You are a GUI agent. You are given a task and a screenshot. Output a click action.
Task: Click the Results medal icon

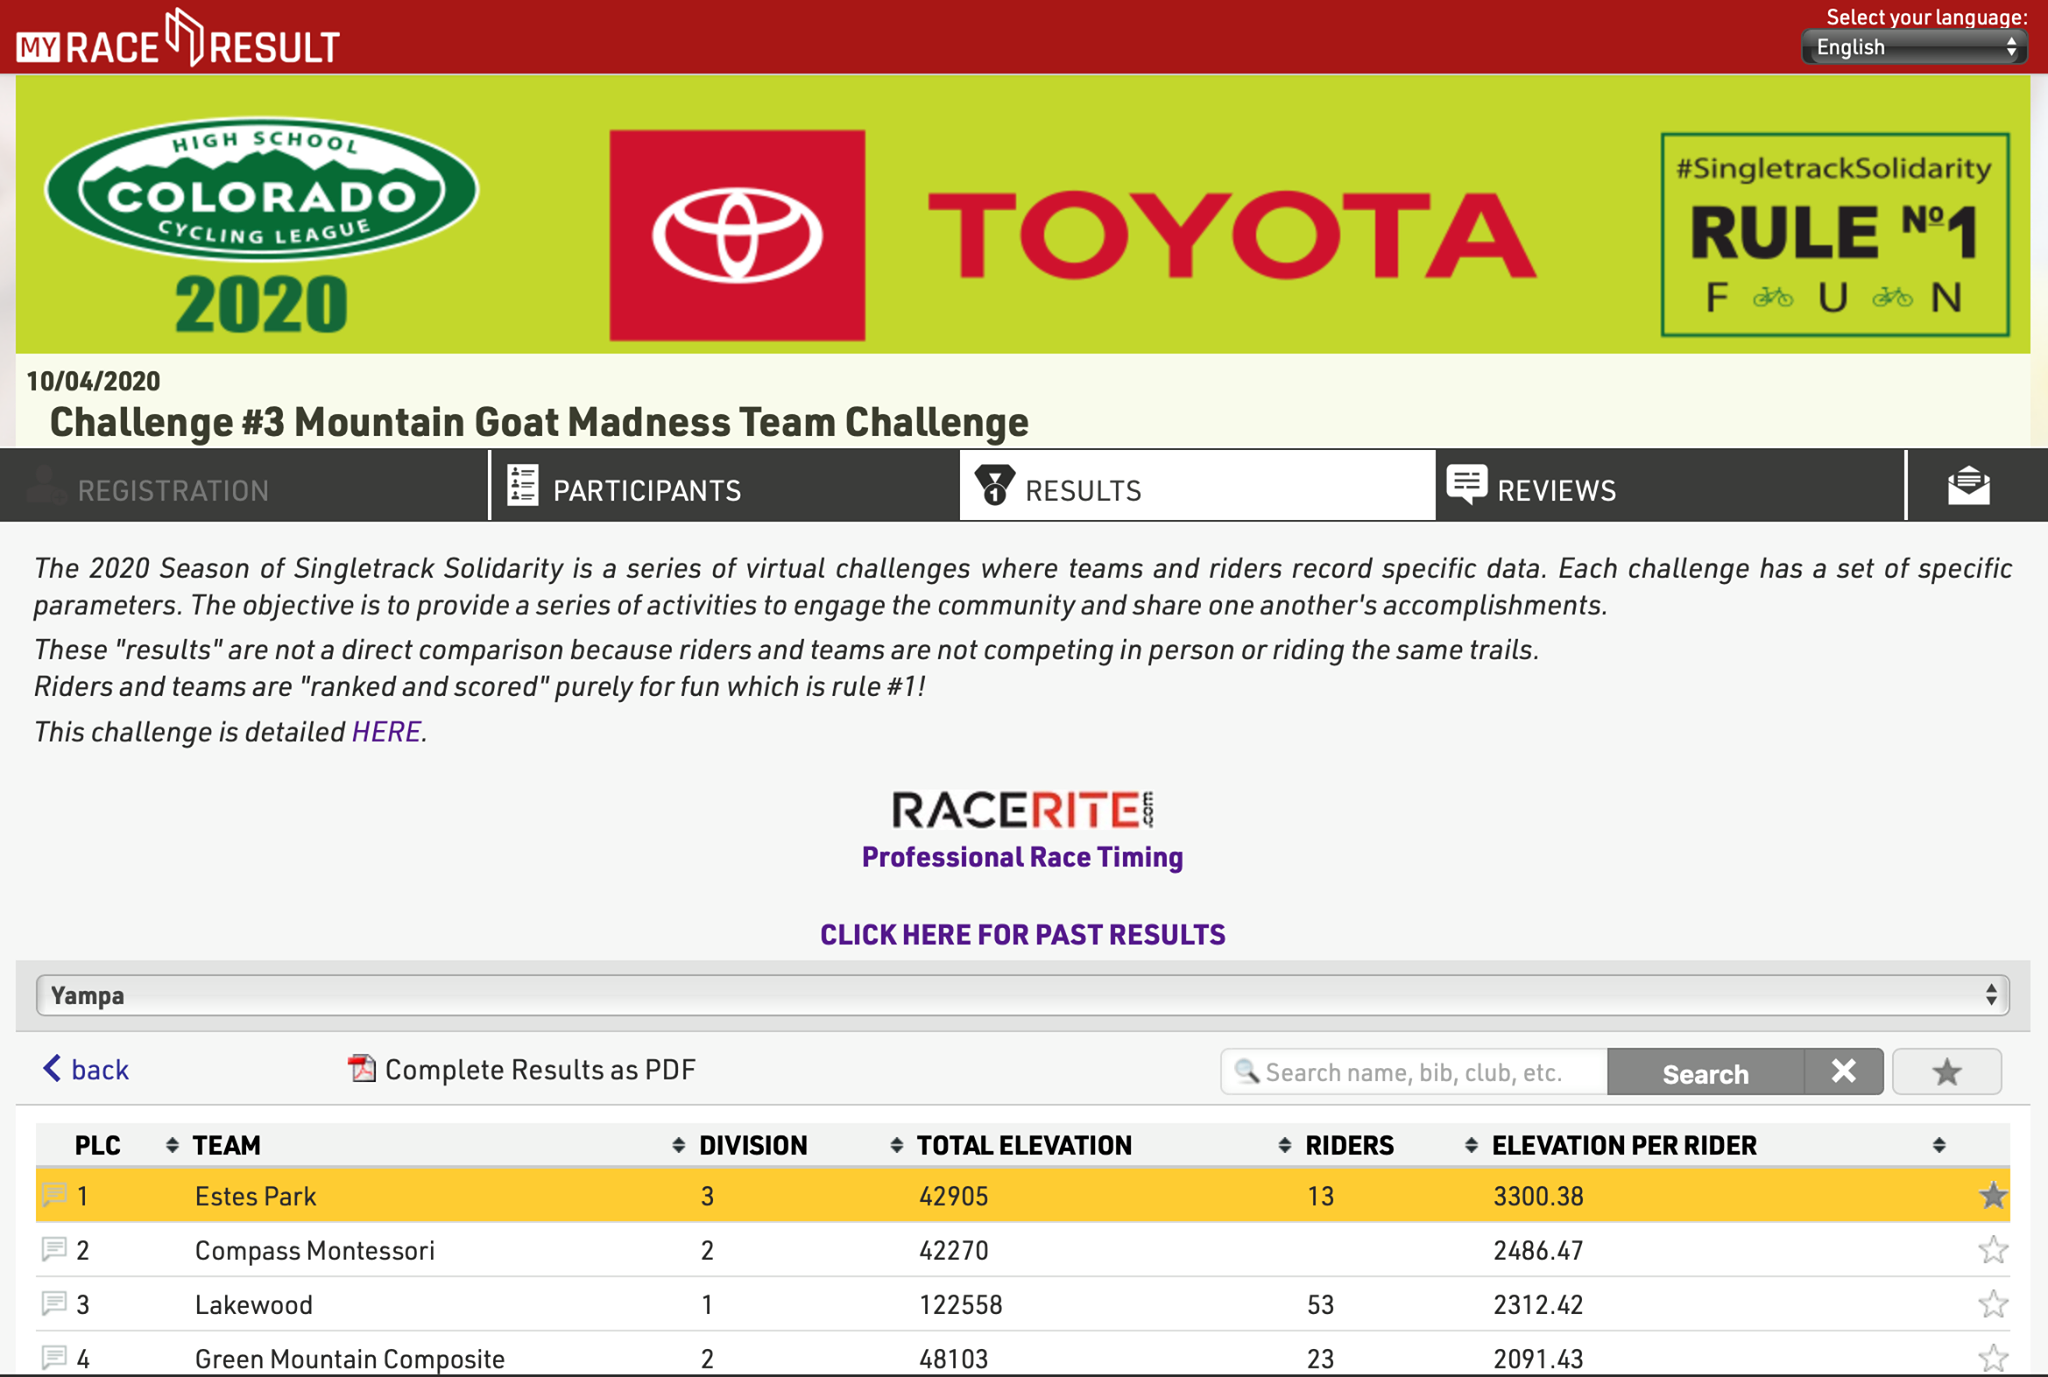click(995, 485)
